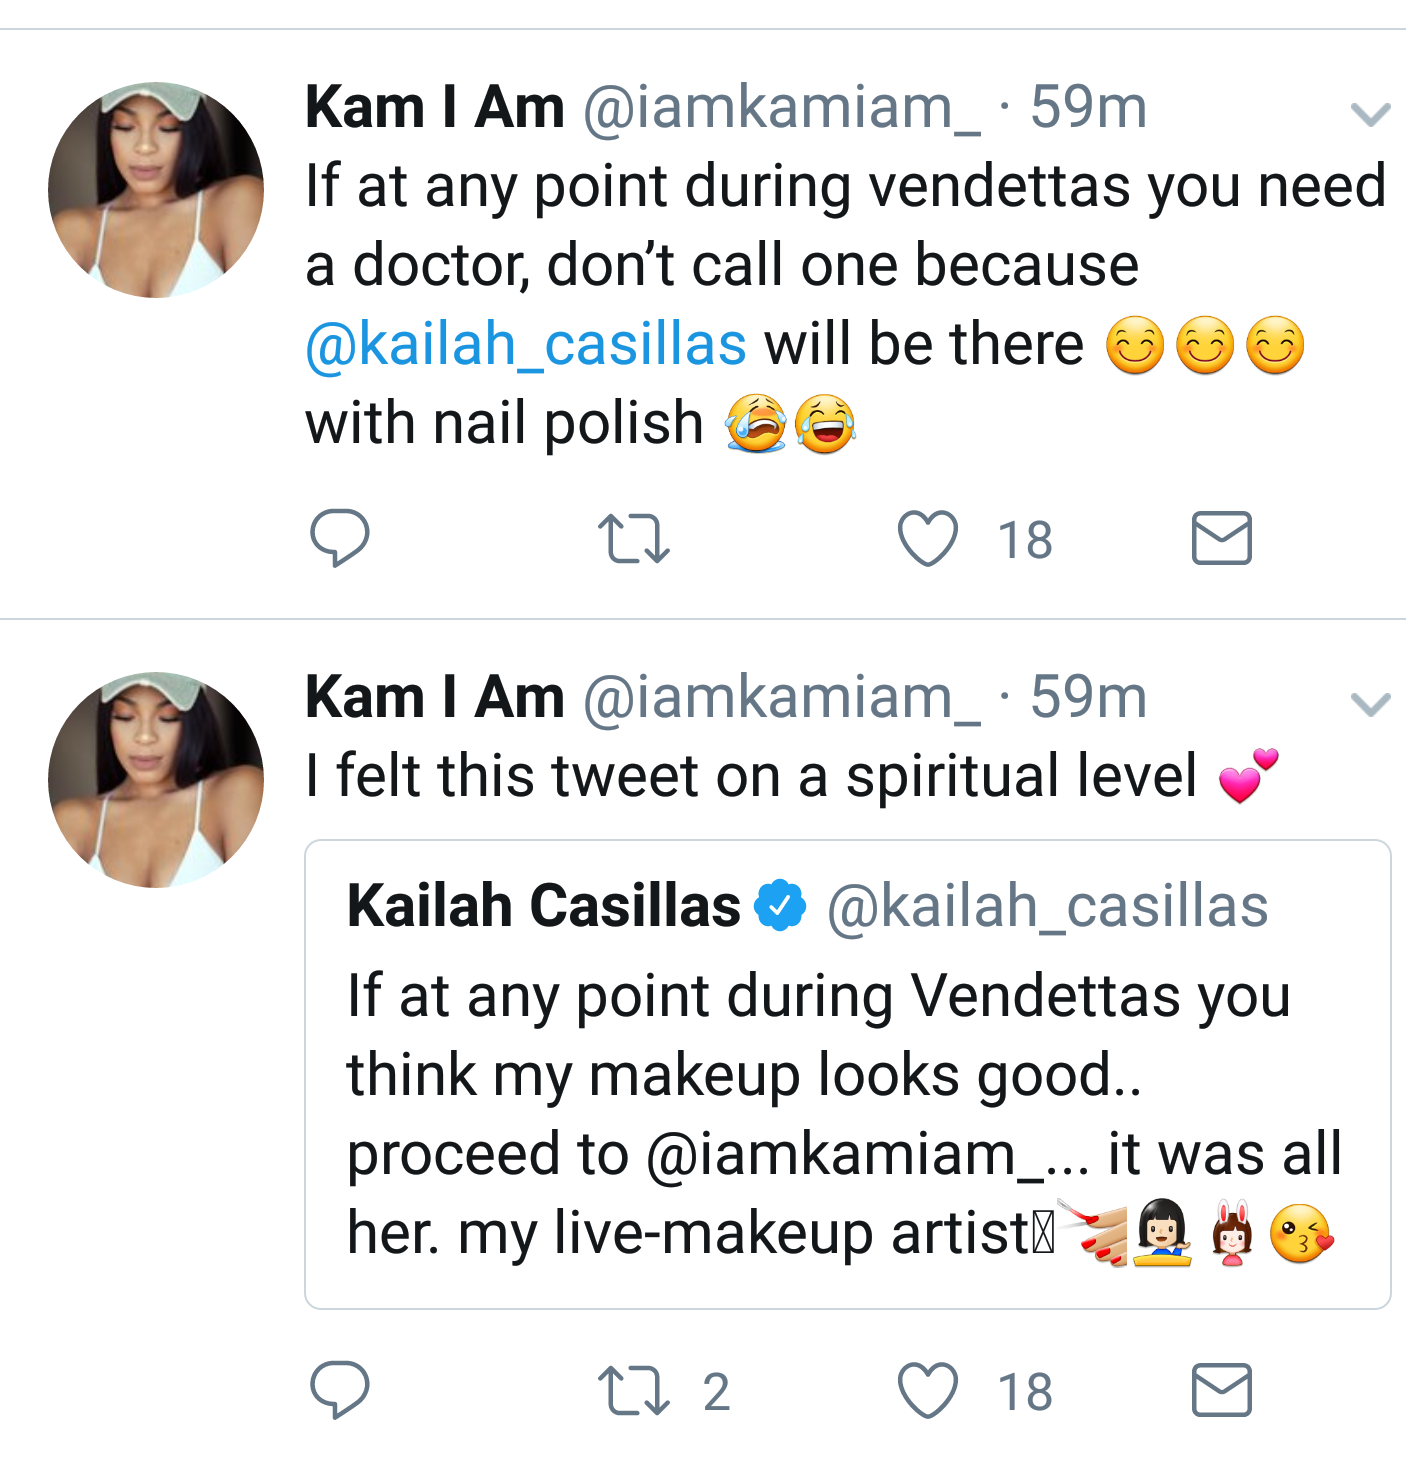Tap verified badge next to Kailah Casillas

(780, 905)
